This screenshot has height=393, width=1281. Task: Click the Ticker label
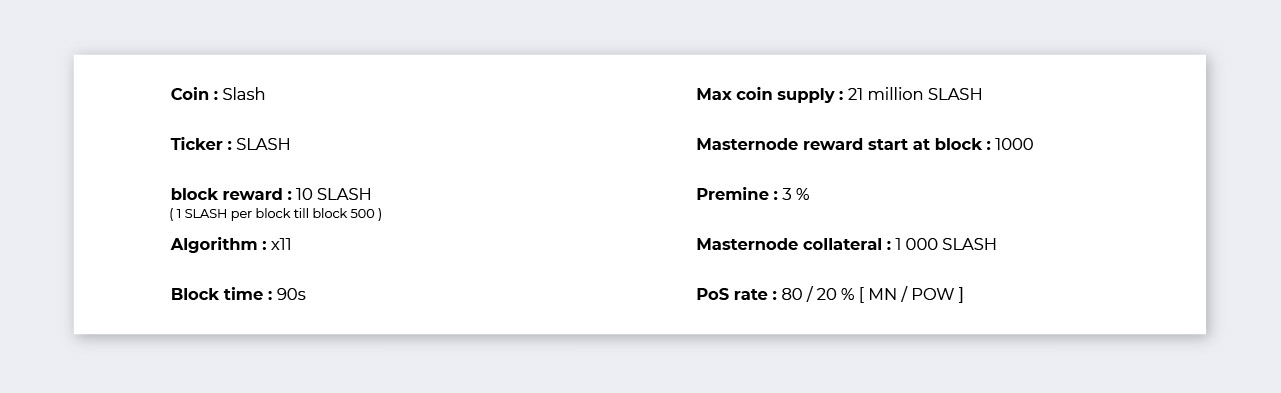pos(201,144)
